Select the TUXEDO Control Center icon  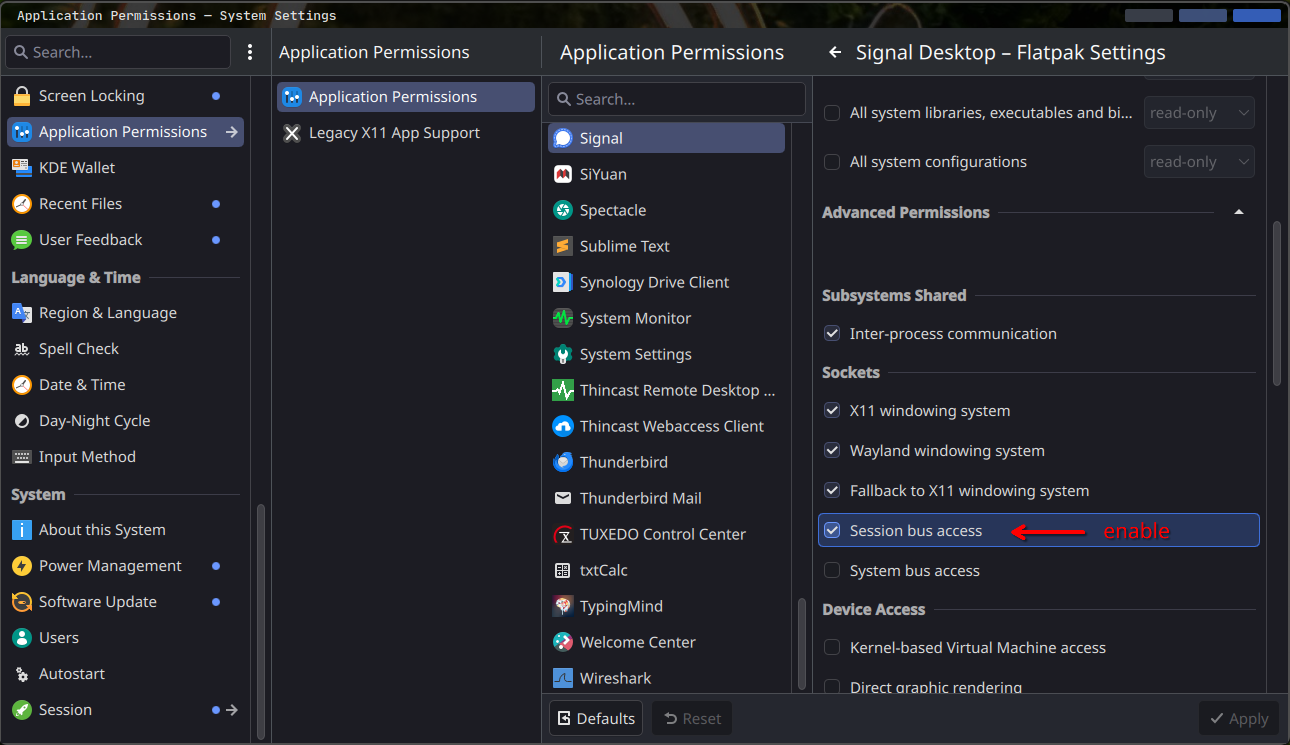point(562,534)
